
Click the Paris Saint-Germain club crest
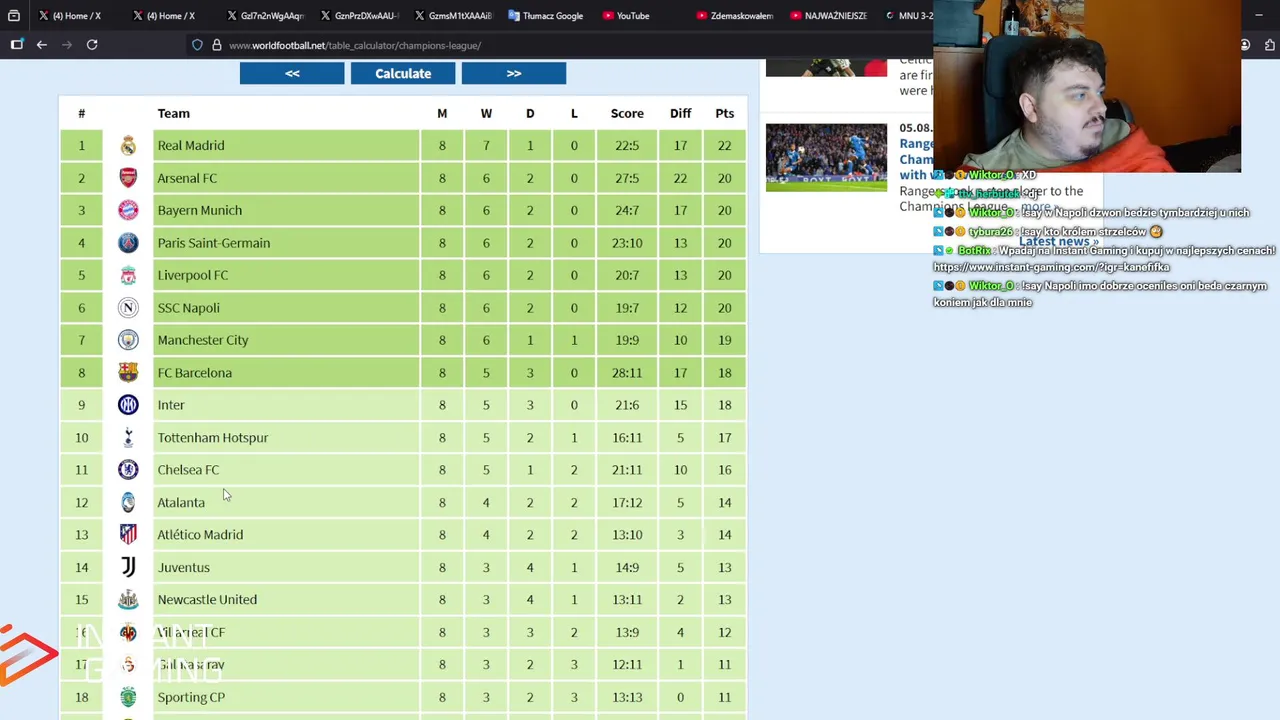coord(128,243)
